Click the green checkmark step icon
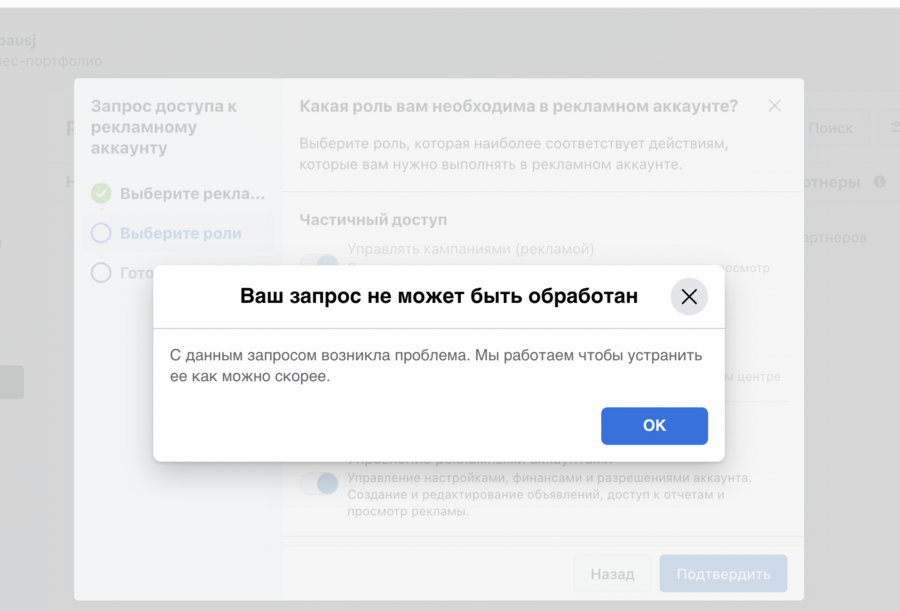Viewport: 900px width, 611px height. tap(101, 193)
